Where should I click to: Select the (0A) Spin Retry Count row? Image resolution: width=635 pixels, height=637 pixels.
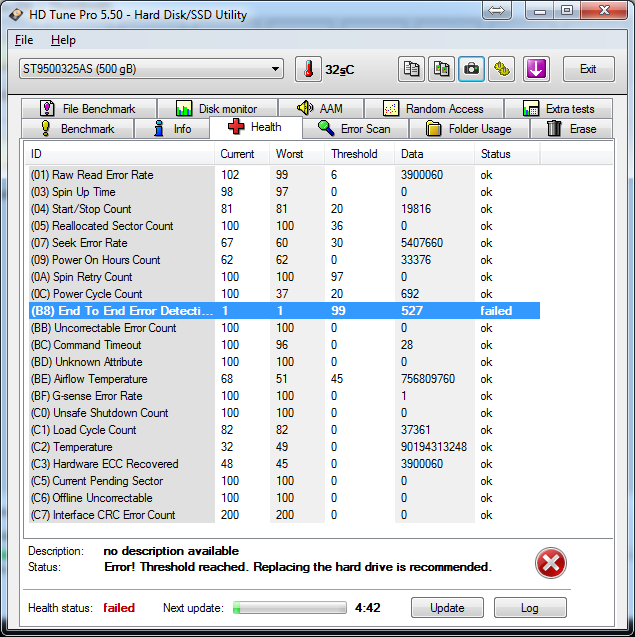[284, 277]
